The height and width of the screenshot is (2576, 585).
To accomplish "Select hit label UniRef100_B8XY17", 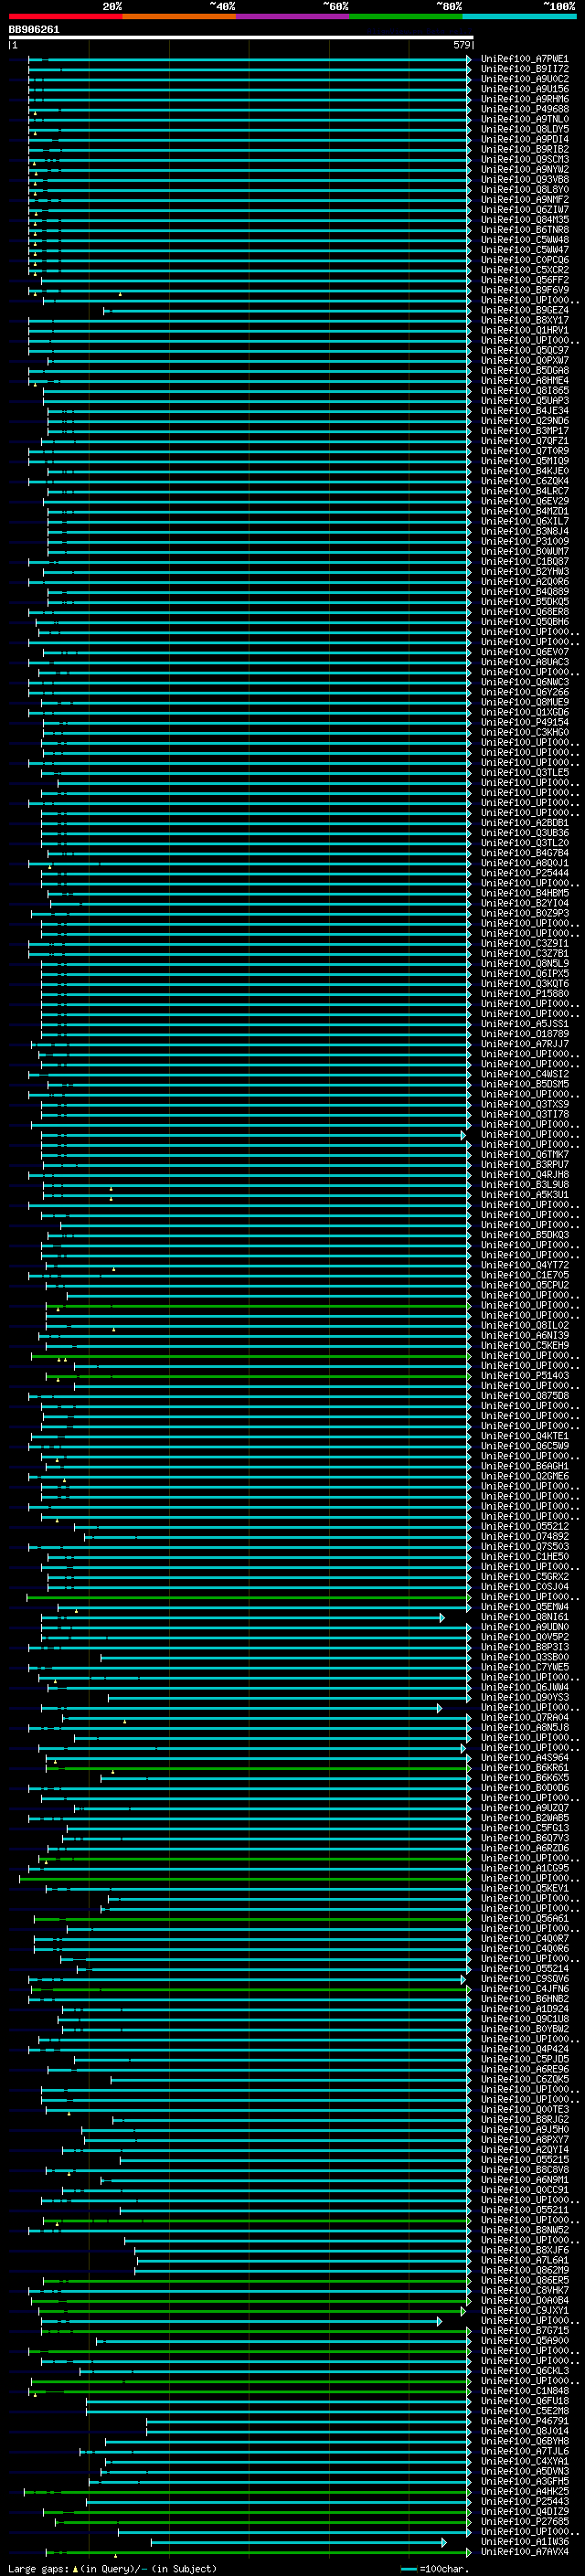I will click(x=524, y=320).
